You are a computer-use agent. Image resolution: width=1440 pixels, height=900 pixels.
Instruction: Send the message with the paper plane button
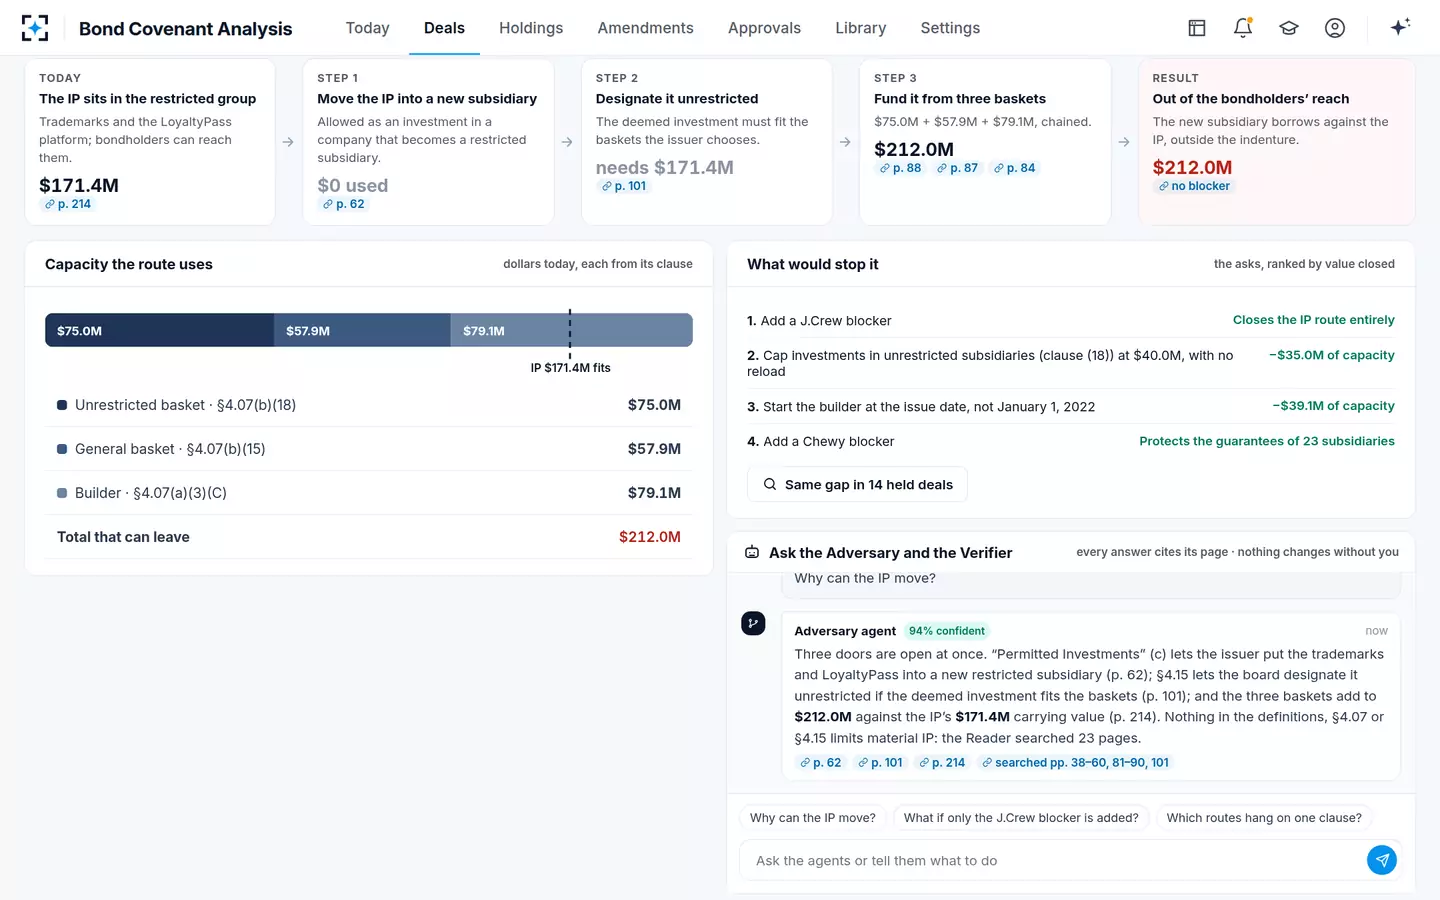[x=1381, y=860]
